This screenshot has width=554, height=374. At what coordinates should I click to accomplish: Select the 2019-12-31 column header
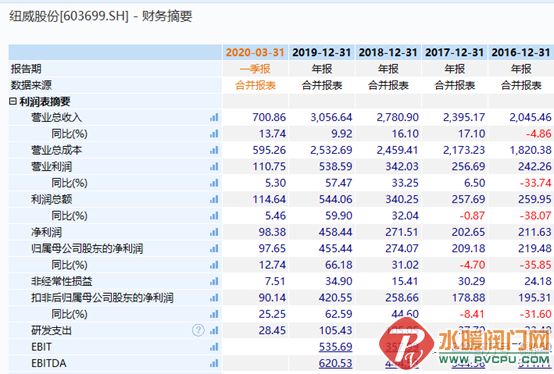pyautogui.click(x=322, y=53)
